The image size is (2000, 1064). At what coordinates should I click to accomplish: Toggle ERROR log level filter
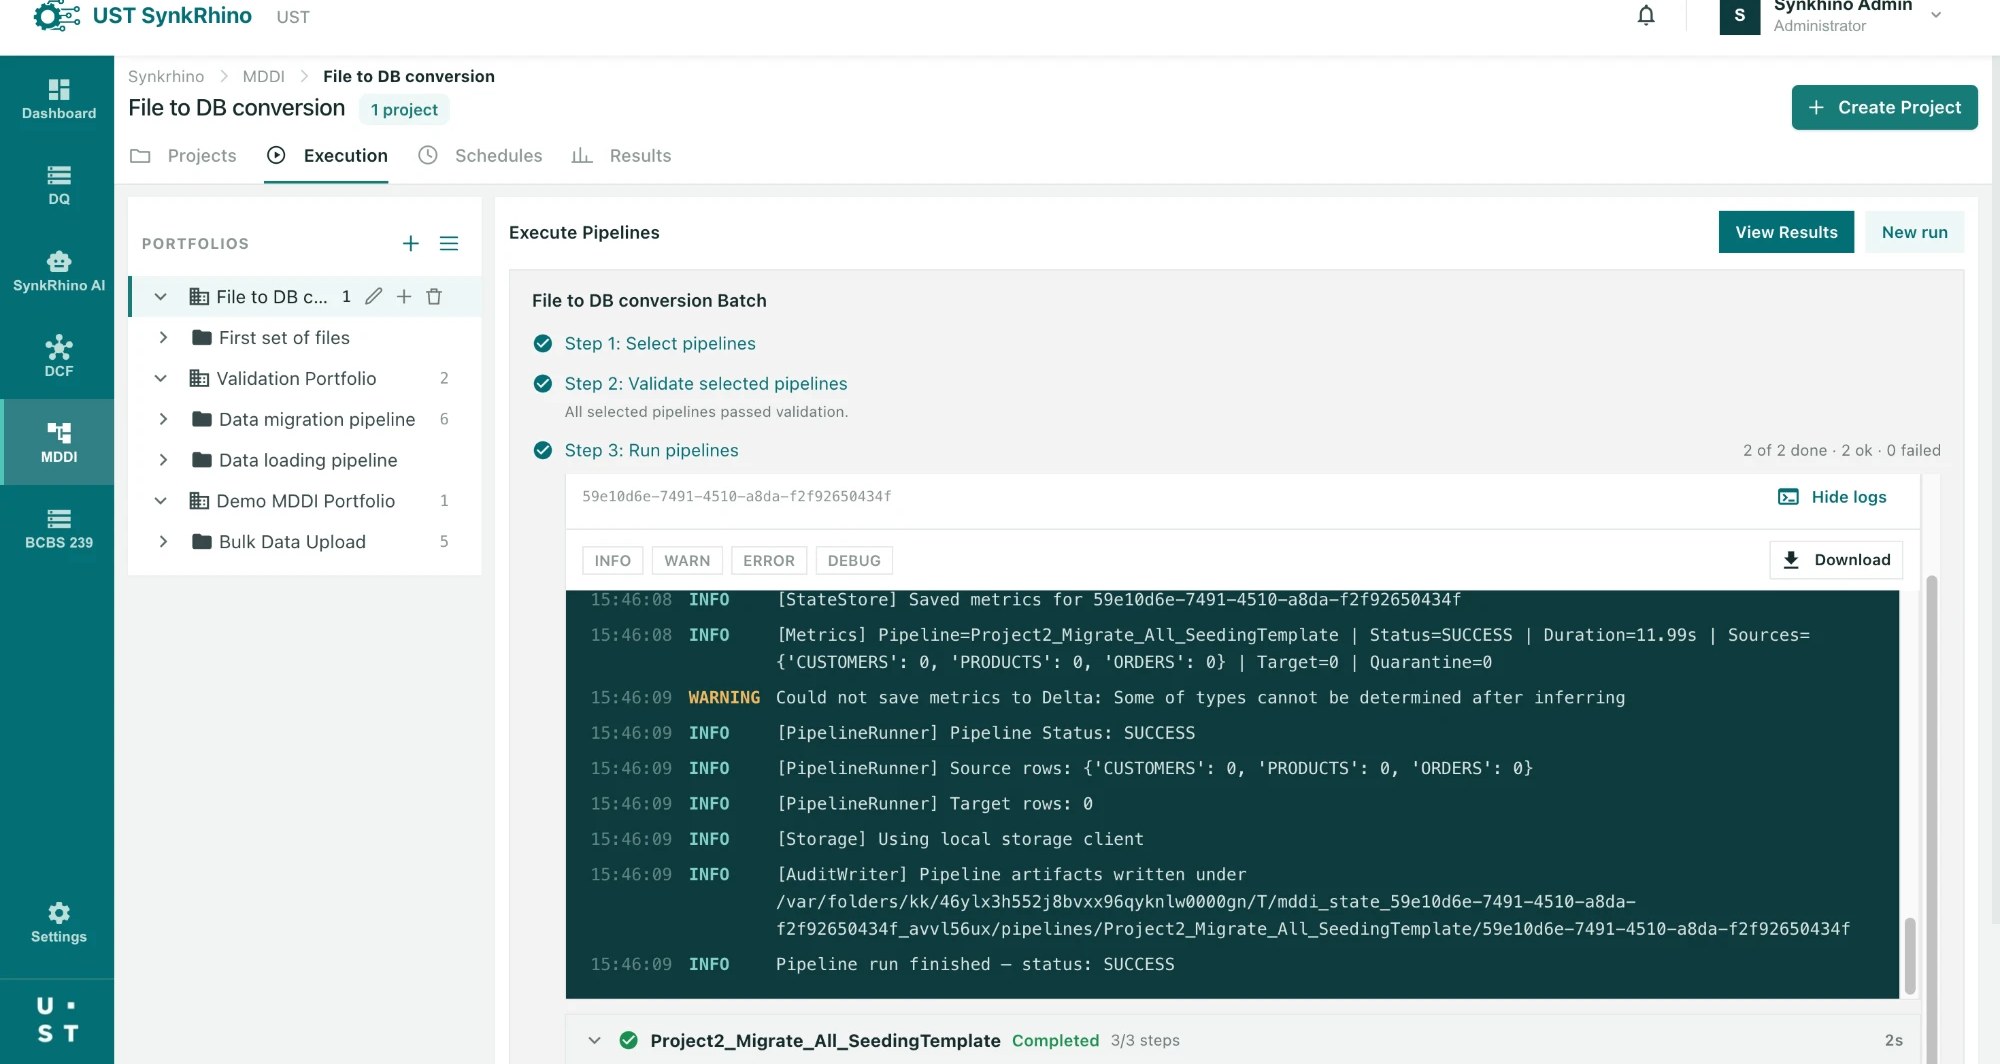(768, 560)
